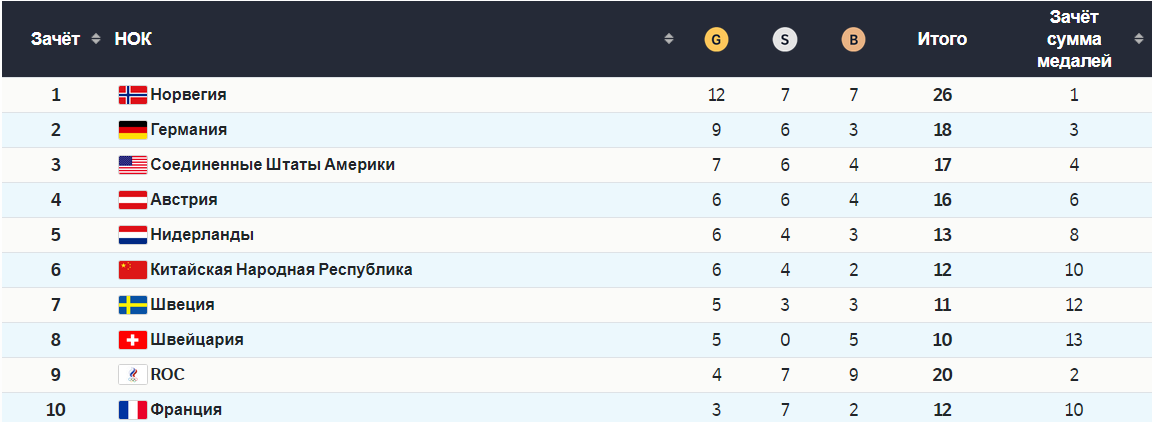The width and height of the screenshot is (1152, 422).
Task: Open the Норвегия country link
Action: click(x=188, y=95)
